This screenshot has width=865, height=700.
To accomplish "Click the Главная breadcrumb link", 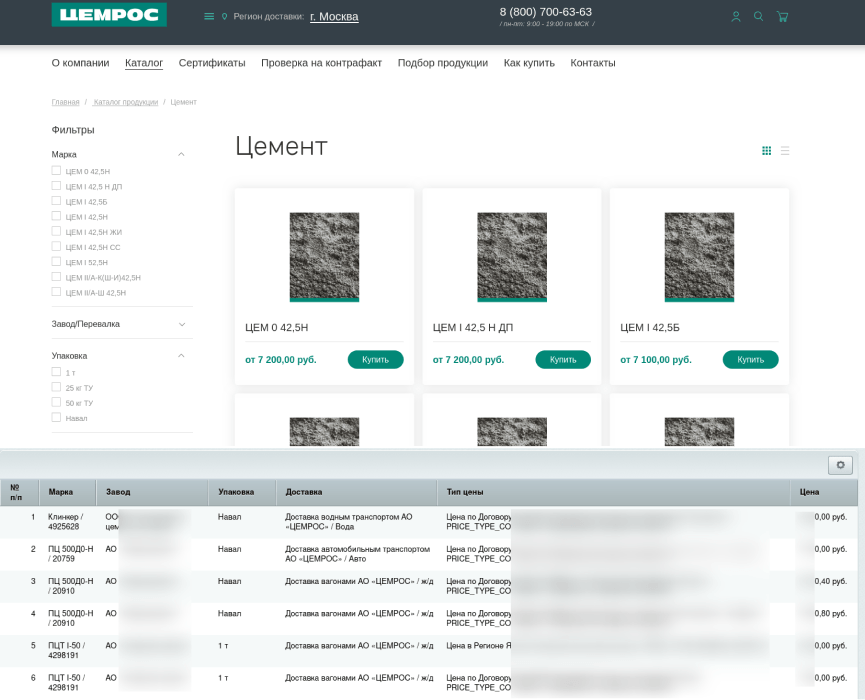I will pos(65,102).
